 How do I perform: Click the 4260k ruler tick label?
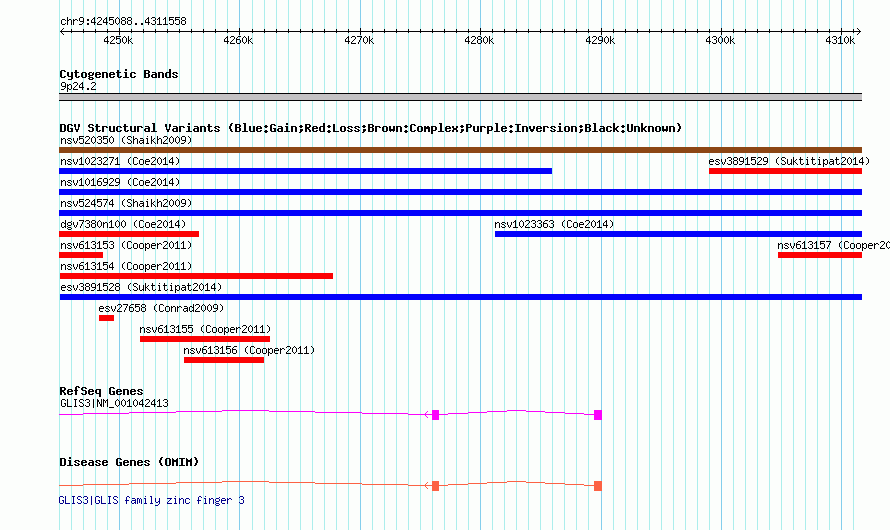coord(238,40)
